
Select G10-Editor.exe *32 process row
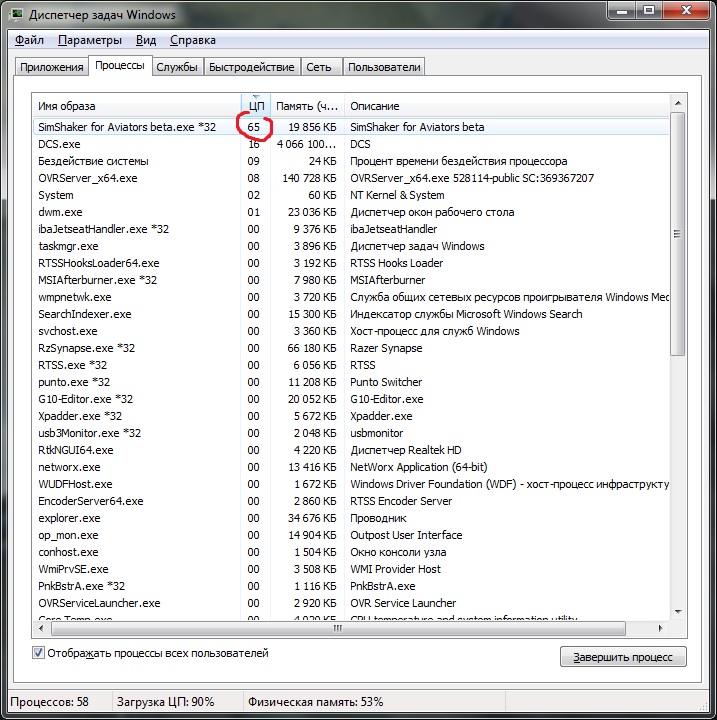coord(351,399)
